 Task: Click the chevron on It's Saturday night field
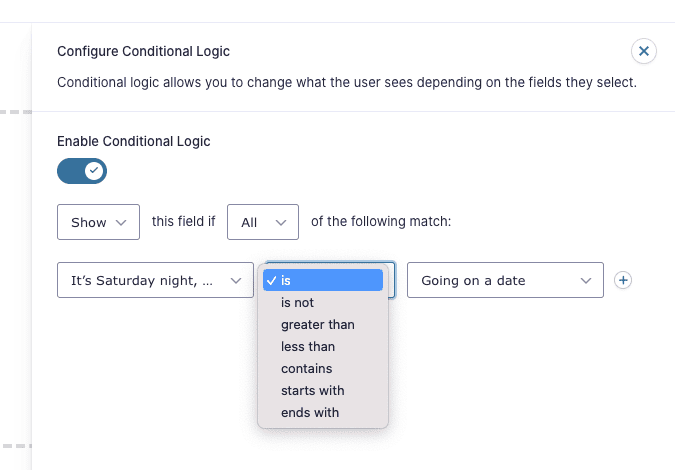235,281
